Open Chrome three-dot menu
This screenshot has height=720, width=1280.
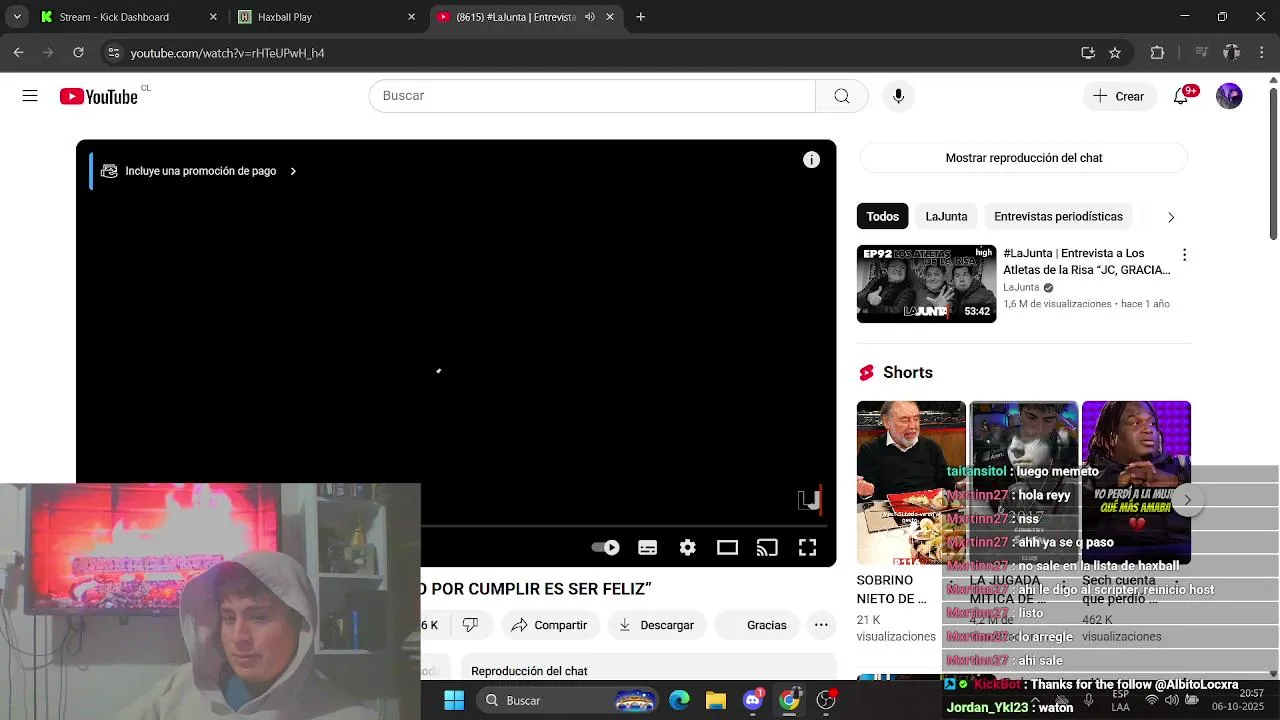click(x=1262, y=53)
